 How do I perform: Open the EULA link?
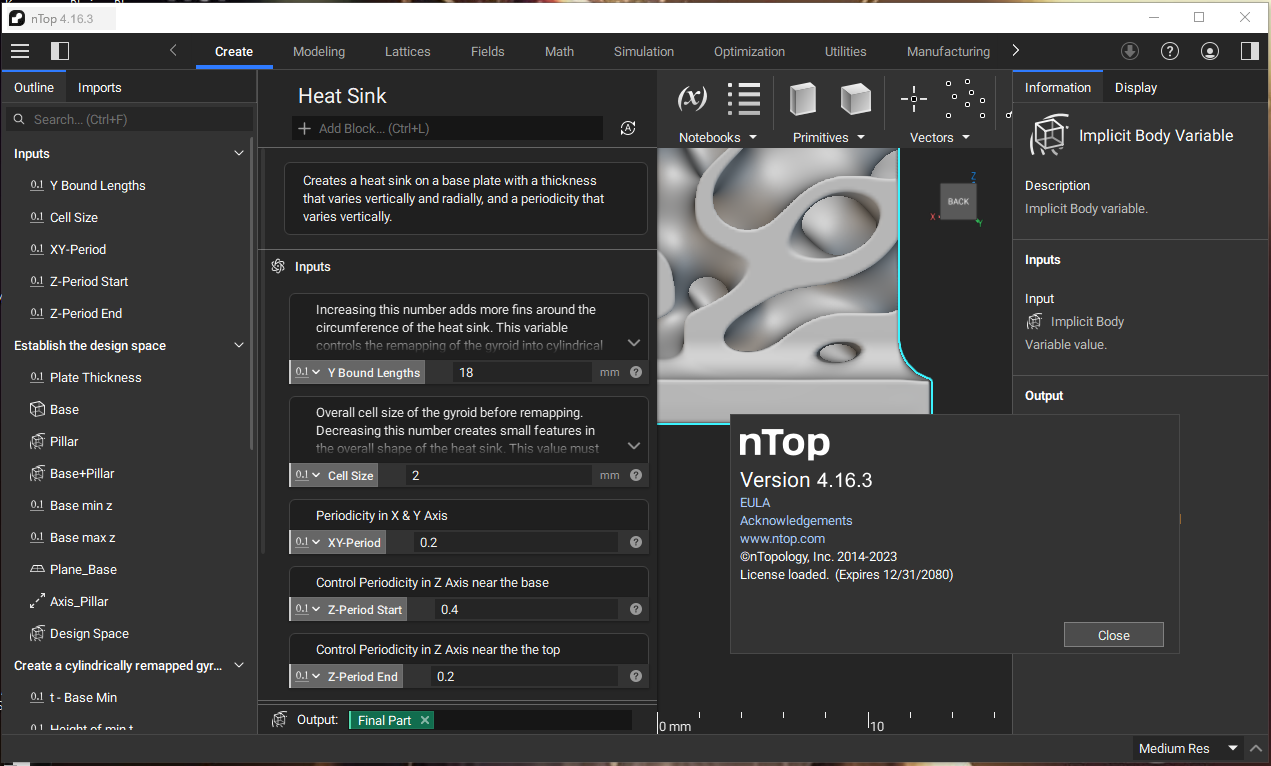pyautogui.click(x=755, y=503)
